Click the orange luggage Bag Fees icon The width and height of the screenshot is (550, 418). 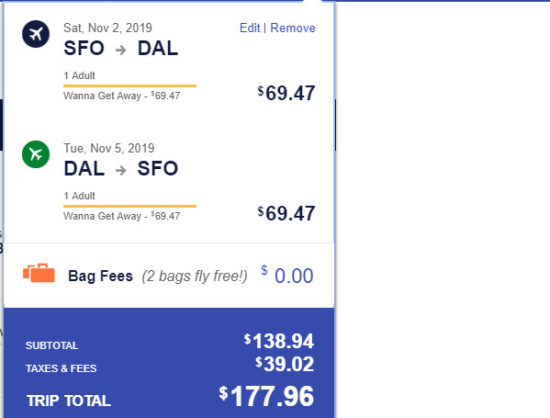point(39,273)
